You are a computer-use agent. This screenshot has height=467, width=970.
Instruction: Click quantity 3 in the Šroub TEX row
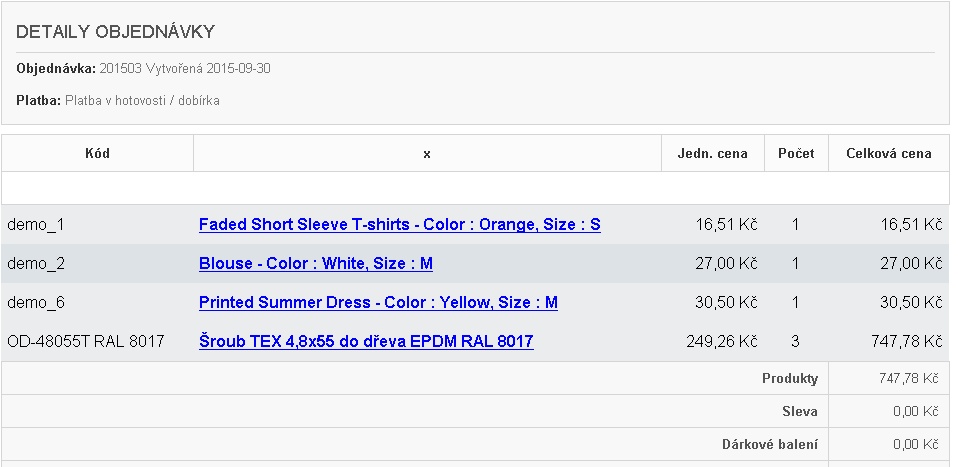point(795,342)
